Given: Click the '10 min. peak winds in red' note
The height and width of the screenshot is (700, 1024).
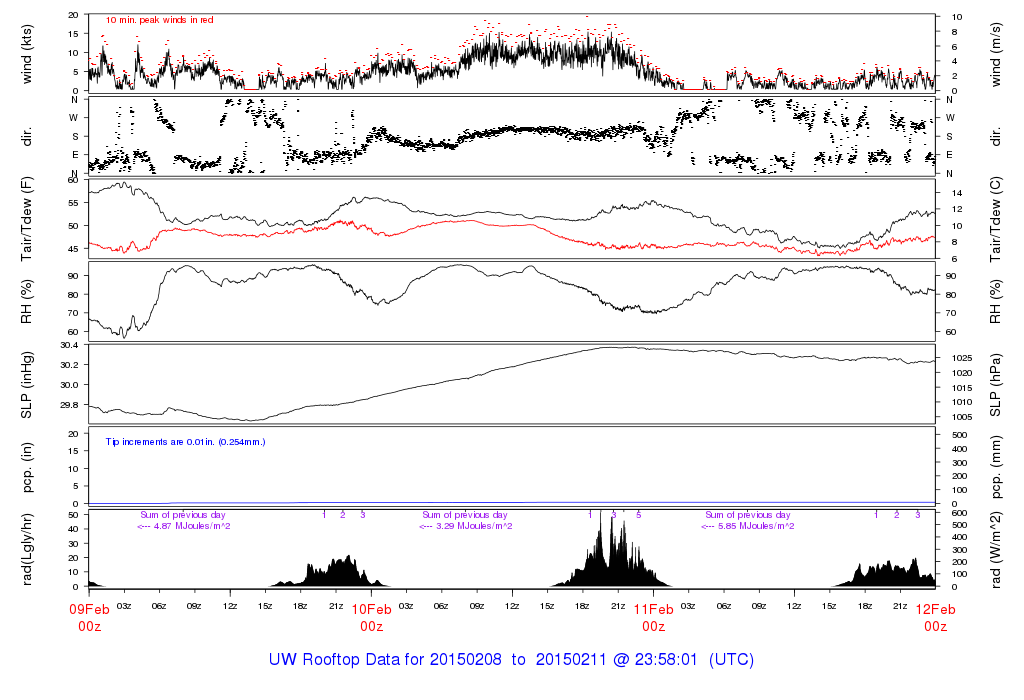Looking at the screenshot, I should pyautogui.click(x=160, y=20).
